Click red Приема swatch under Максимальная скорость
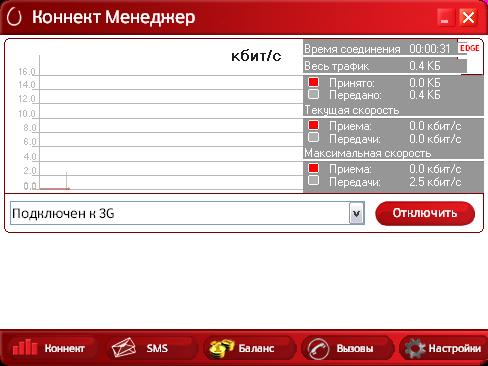 [x=313, y=168]
